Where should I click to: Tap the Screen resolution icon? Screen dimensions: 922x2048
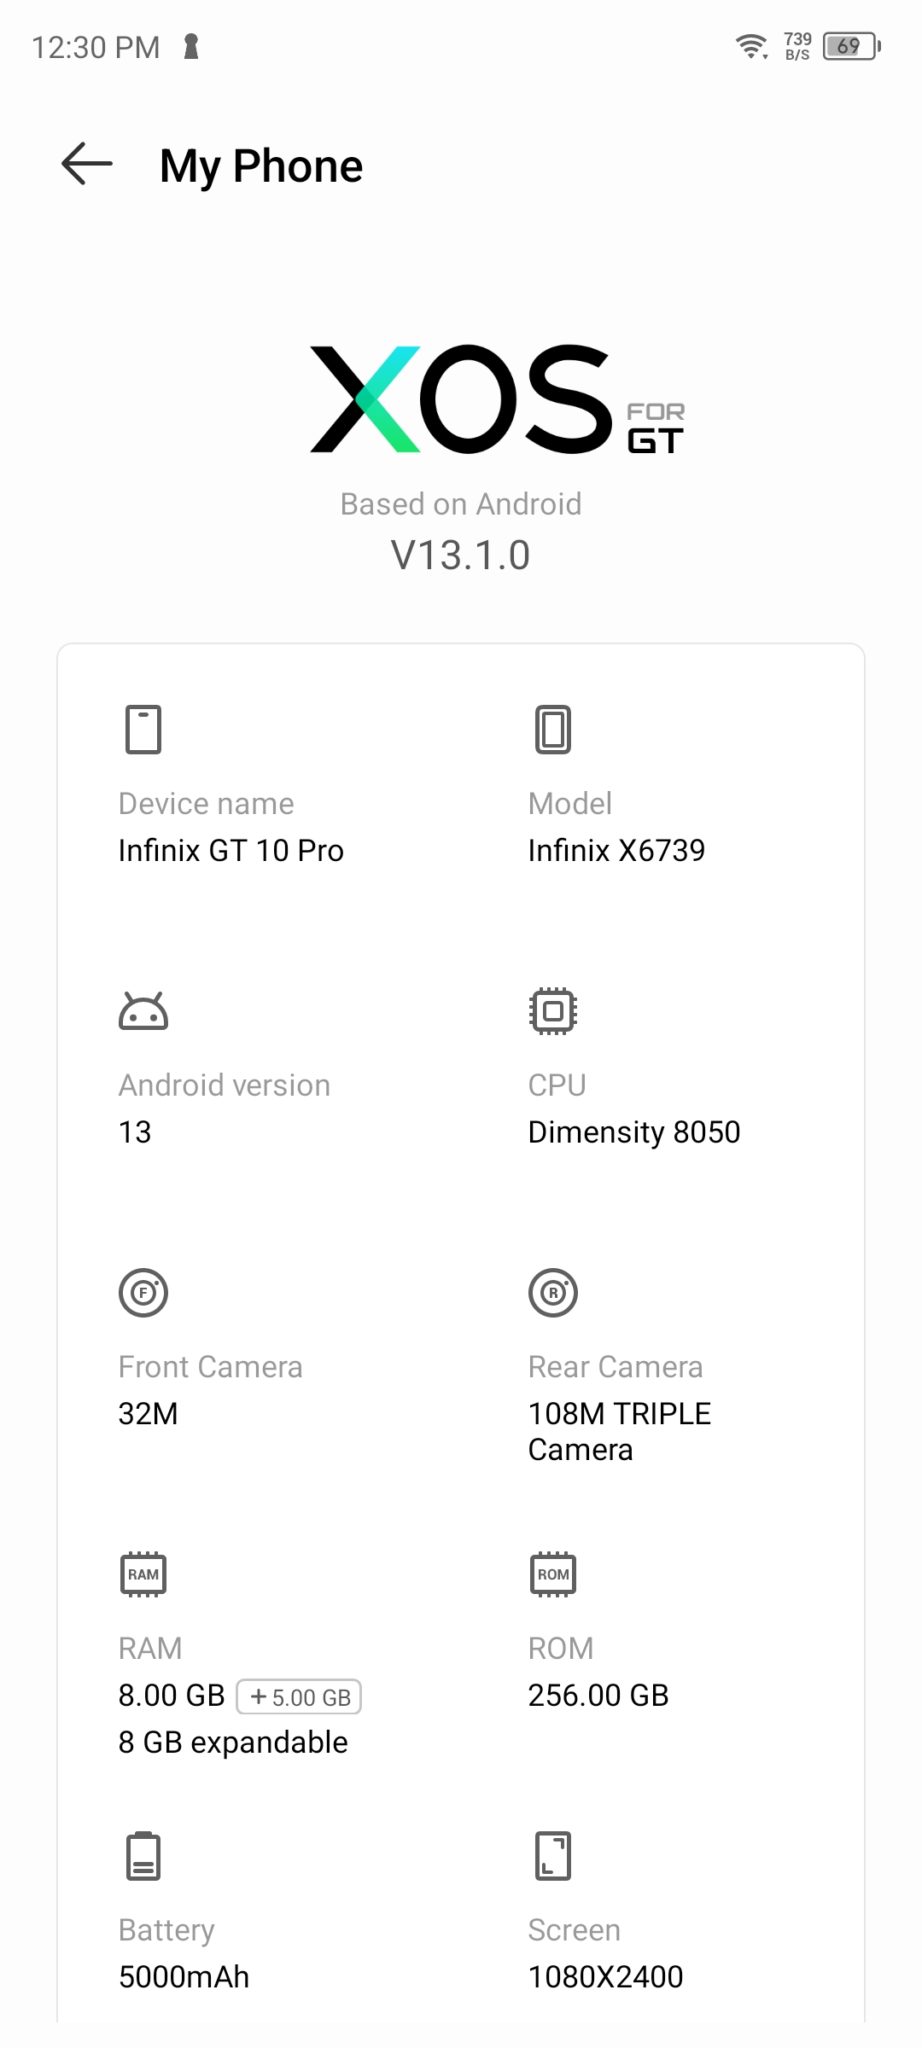click(553, 1856)
